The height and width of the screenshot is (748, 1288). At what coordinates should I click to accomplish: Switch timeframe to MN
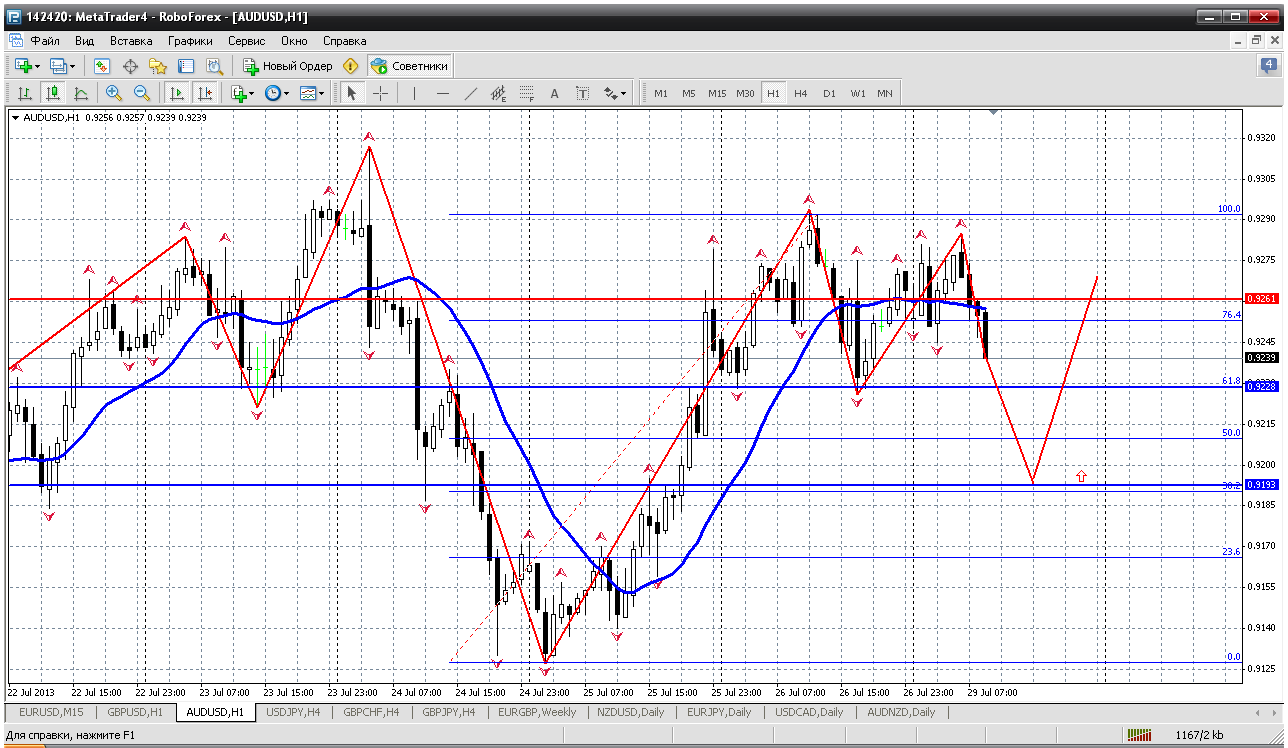click(885, 93)
